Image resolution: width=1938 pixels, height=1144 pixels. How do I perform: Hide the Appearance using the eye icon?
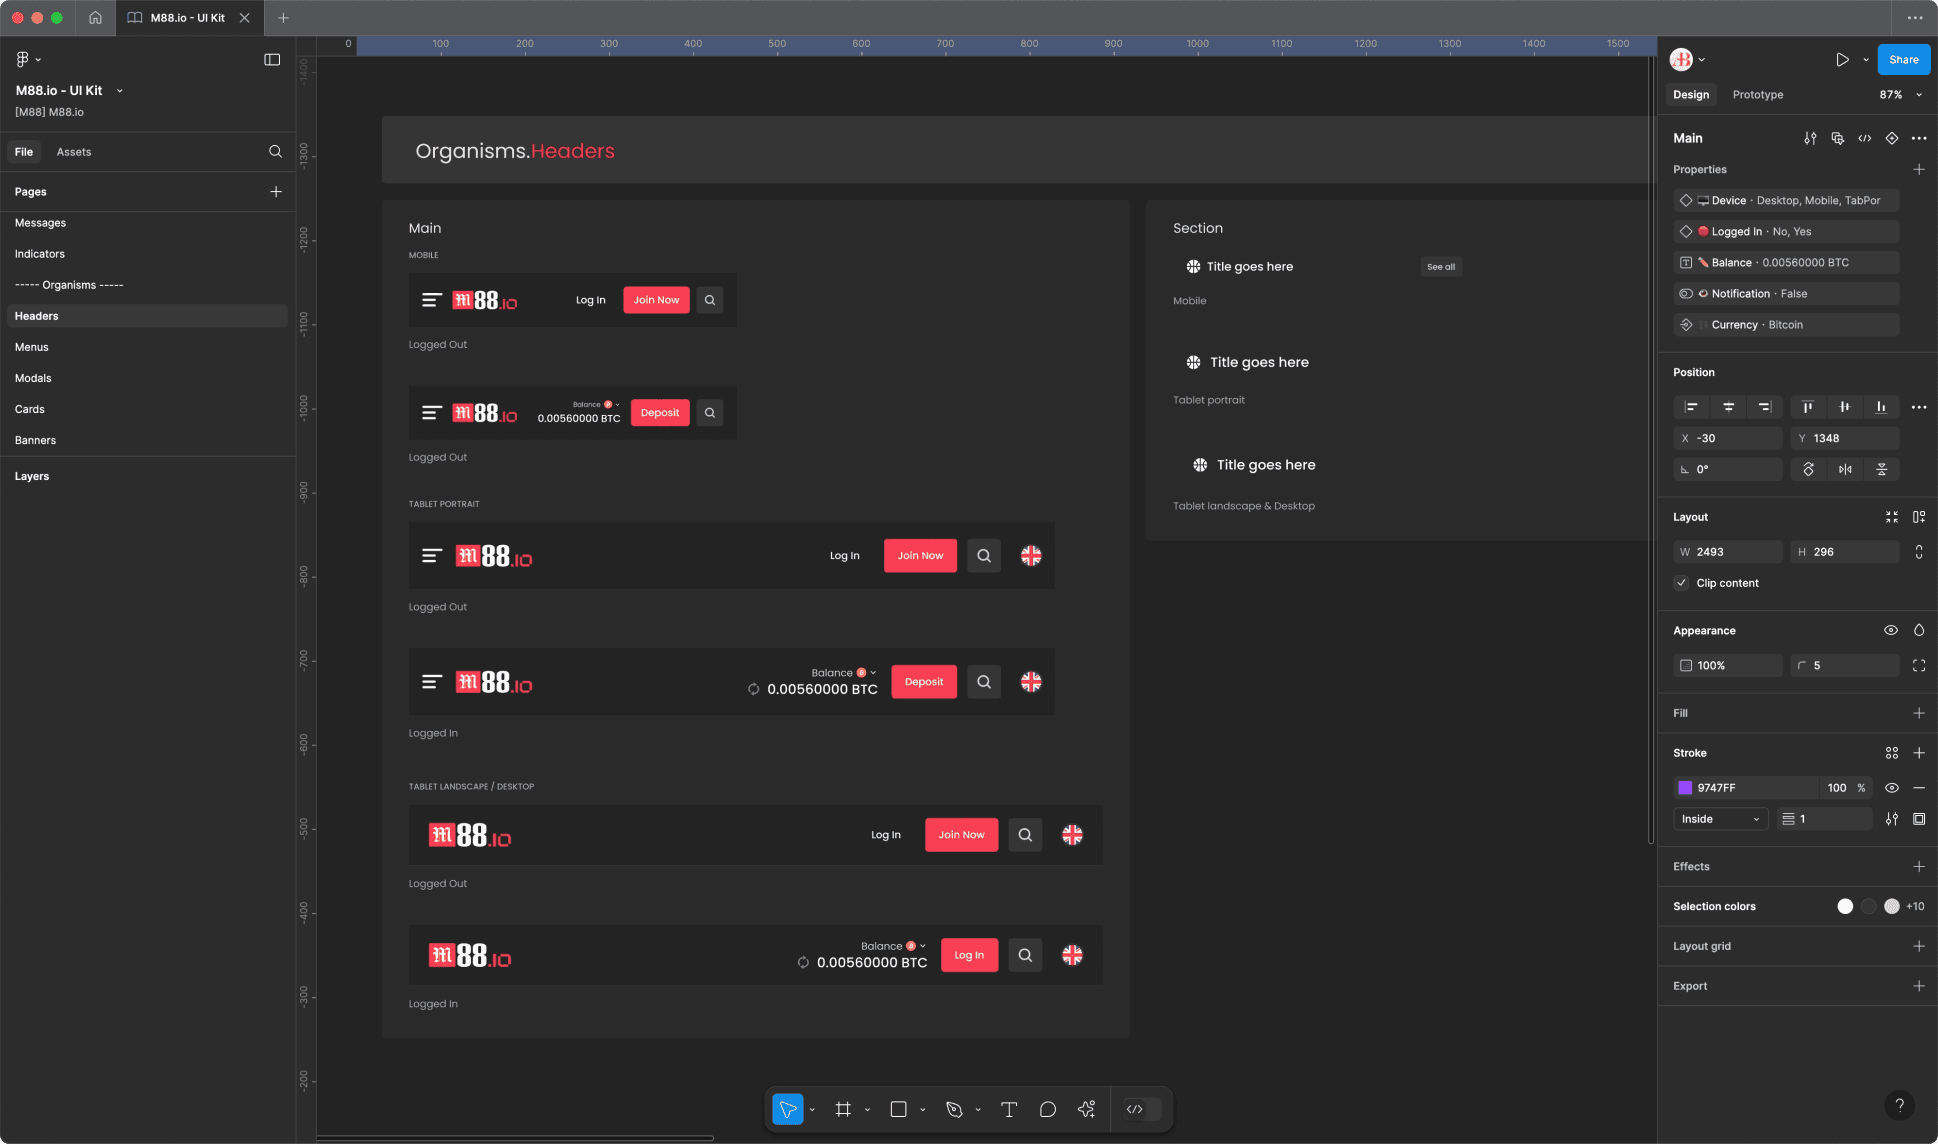point(1891,630)
